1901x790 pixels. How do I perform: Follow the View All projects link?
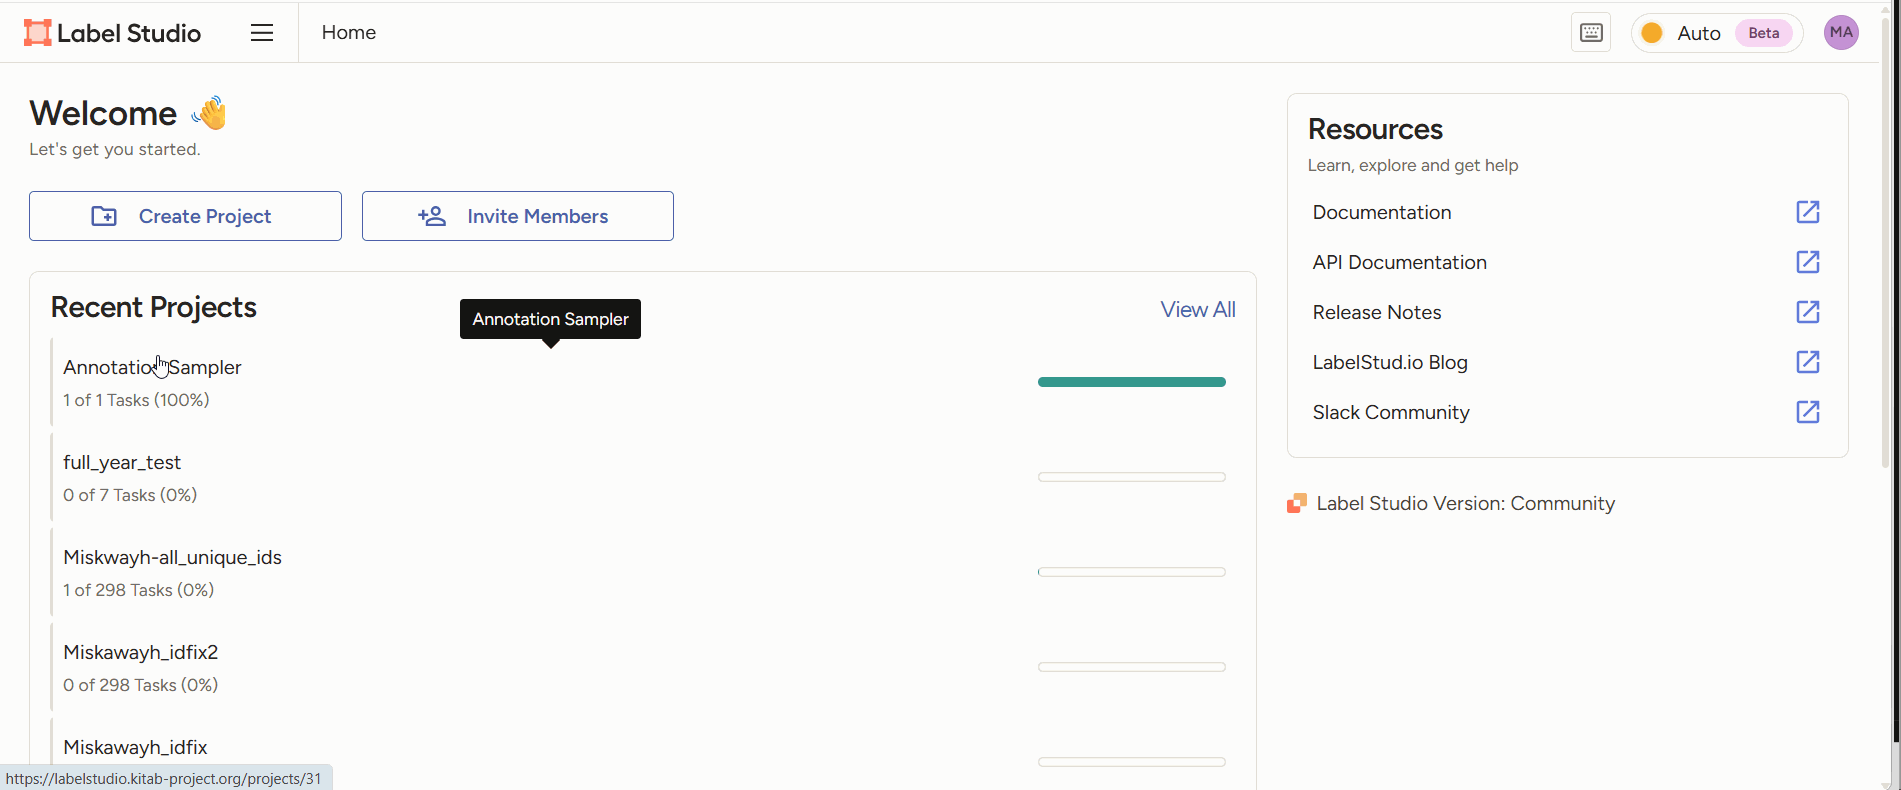pyautogui.click(x=1197, y=310)
